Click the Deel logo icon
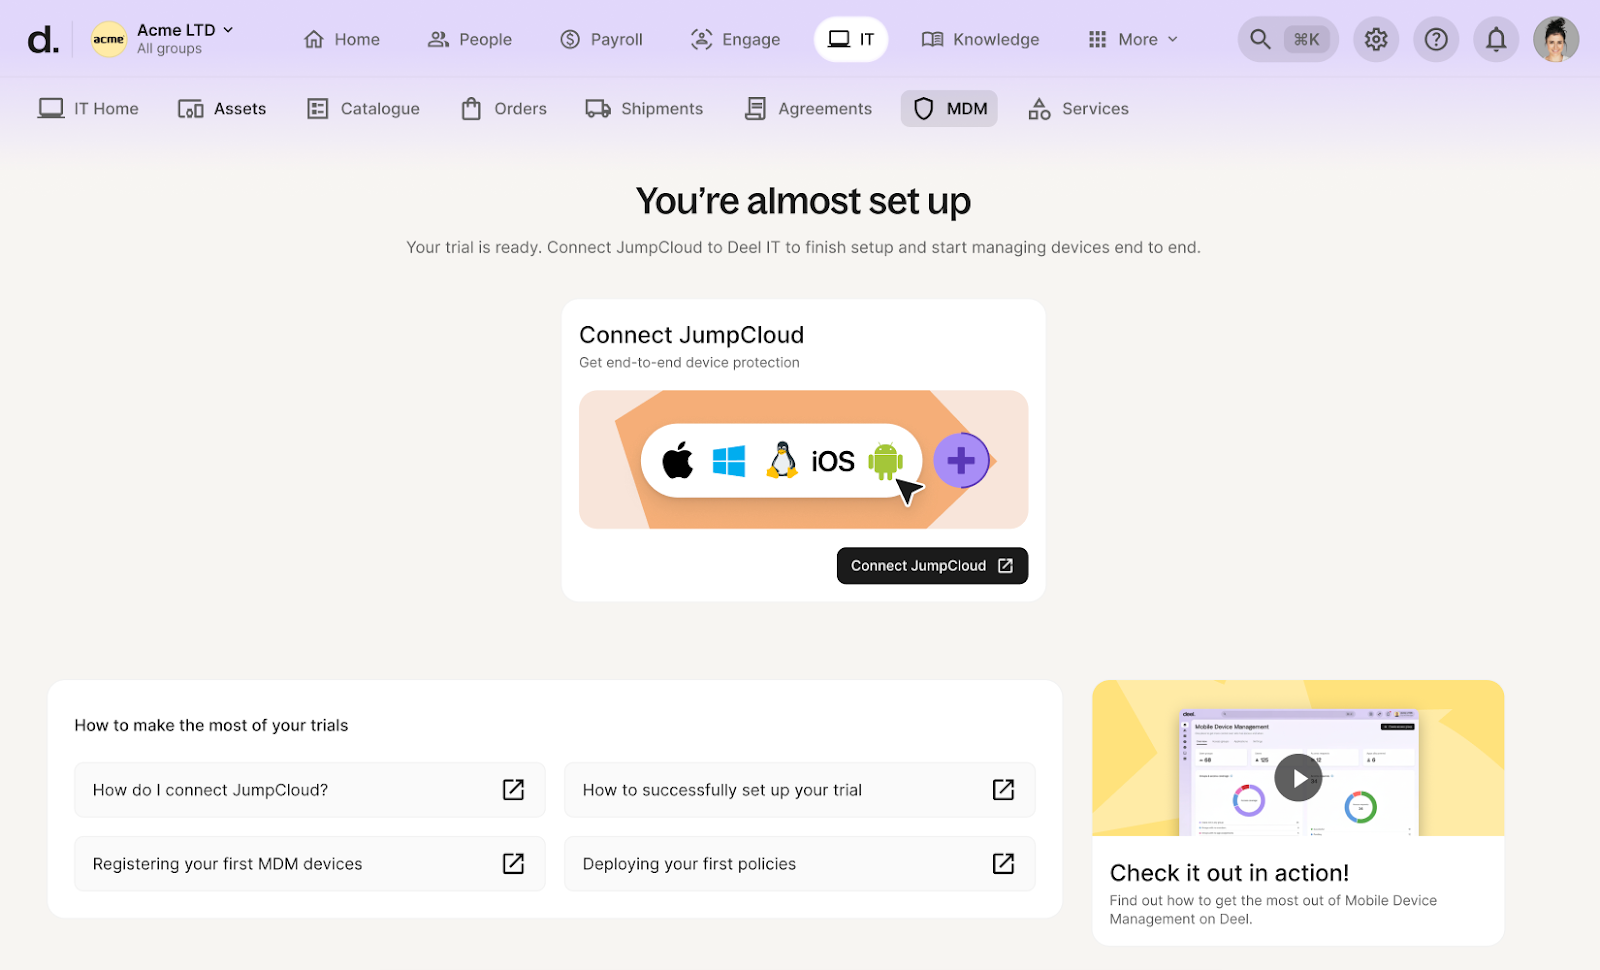This screenshot has height=970, width=1600. pos(42,40)
